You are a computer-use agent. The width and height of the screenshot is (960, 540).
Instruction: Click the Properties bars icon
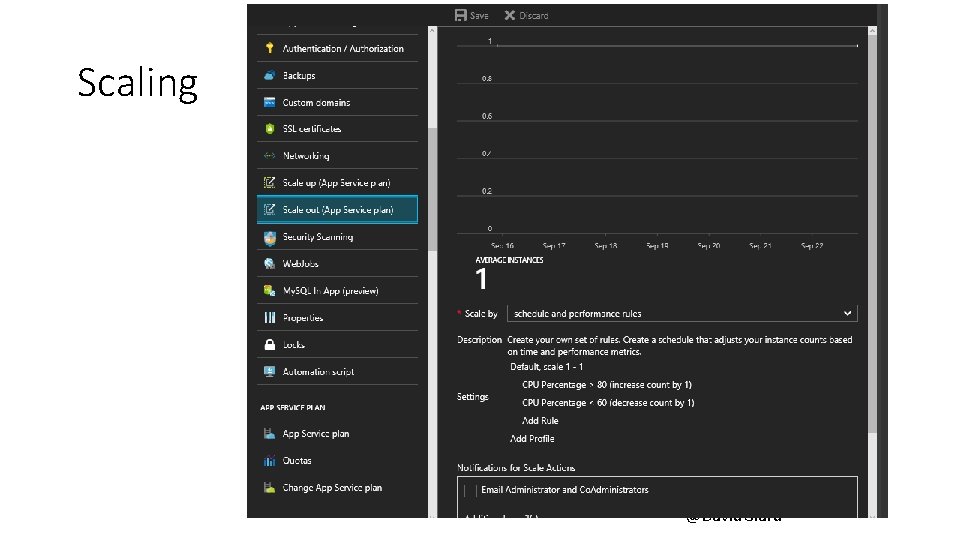tap(269, 318)
